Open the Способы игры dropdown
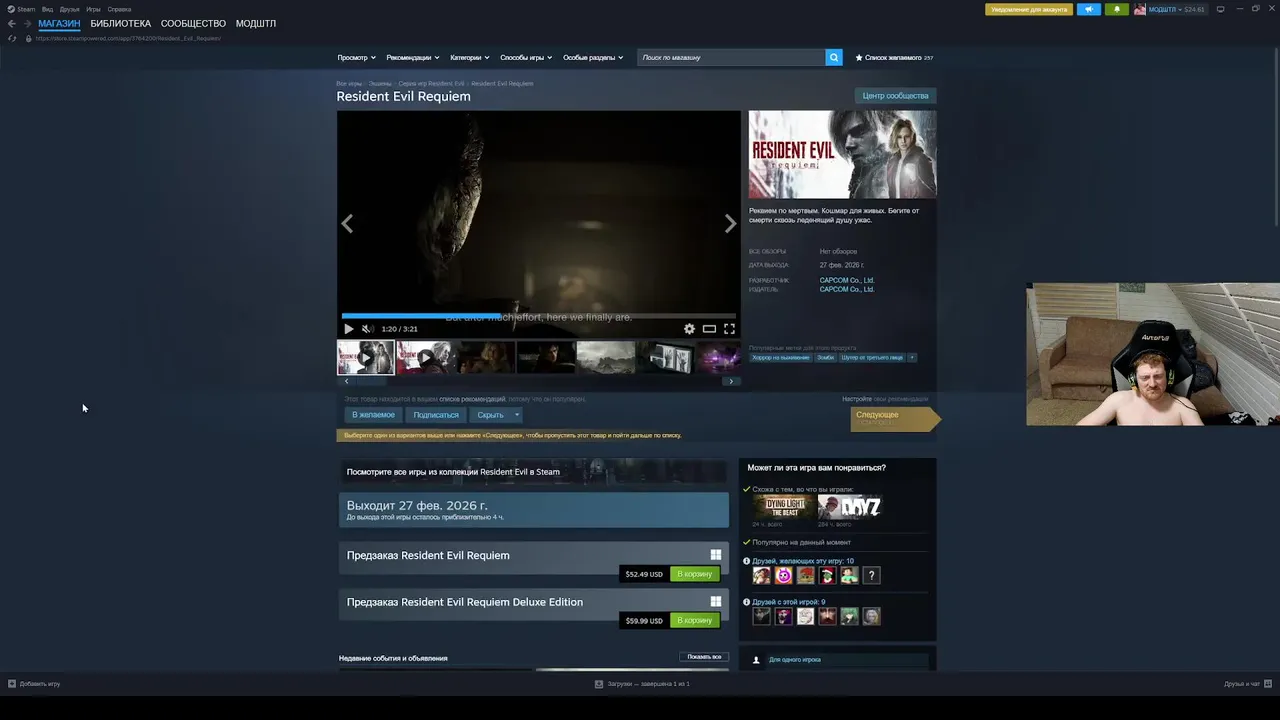This screenshot has height=720, width=1280. tap(526, 58)
